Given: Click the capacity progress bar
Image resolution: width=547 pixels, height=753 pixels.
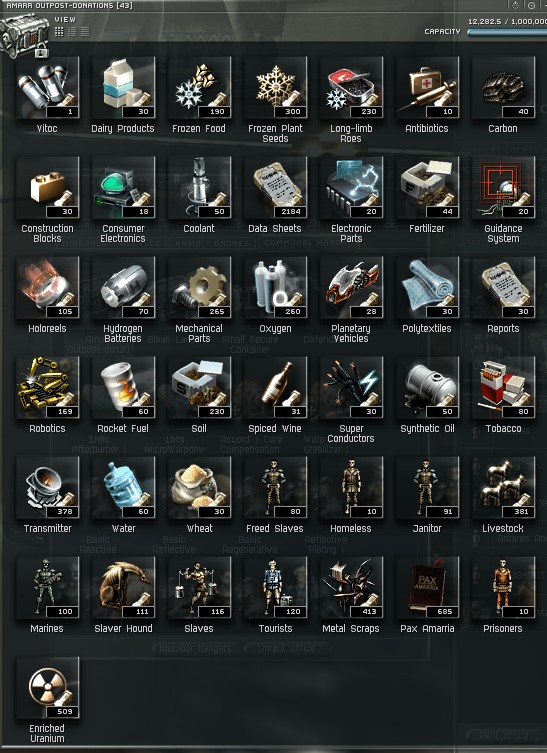Looking at the screenshot, I should point(507,32).
